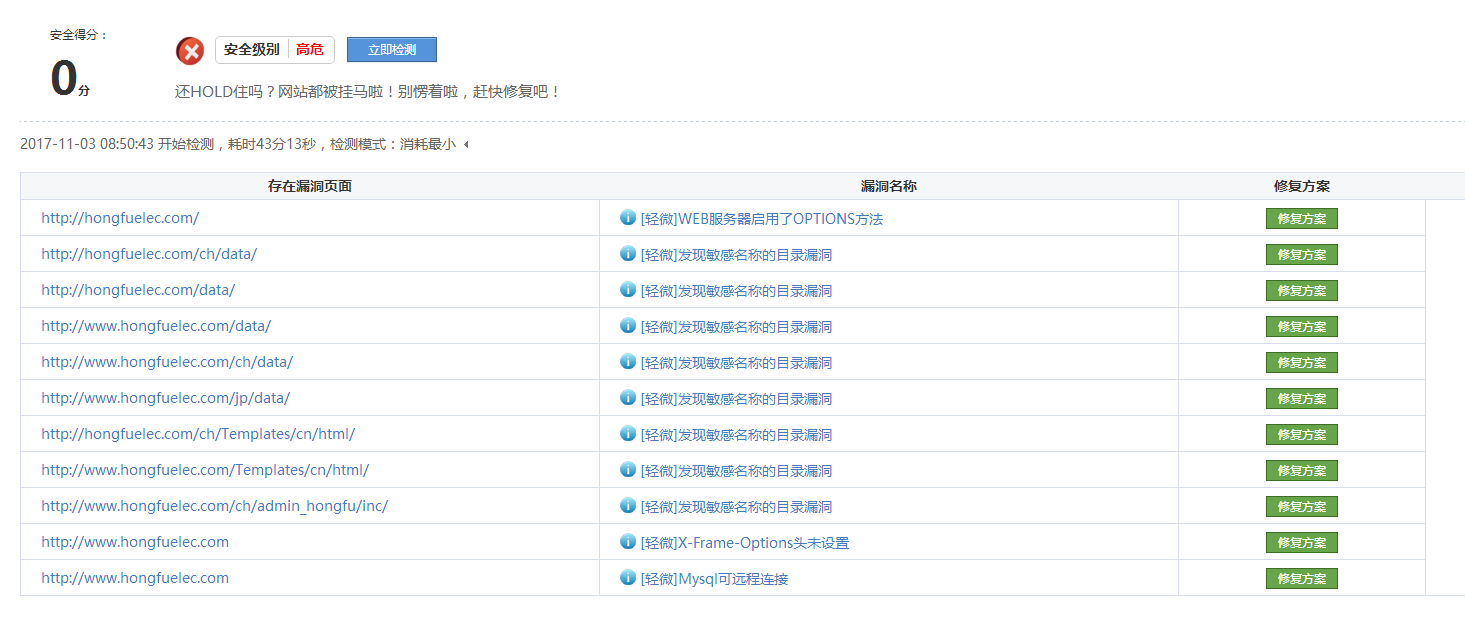Open the http://www.hongfuelec.com/ch/admin_hongfu/inc/ link
The width and height of the screenshot is (1465, 631).
pyautogui.click(x=215, y=506)
